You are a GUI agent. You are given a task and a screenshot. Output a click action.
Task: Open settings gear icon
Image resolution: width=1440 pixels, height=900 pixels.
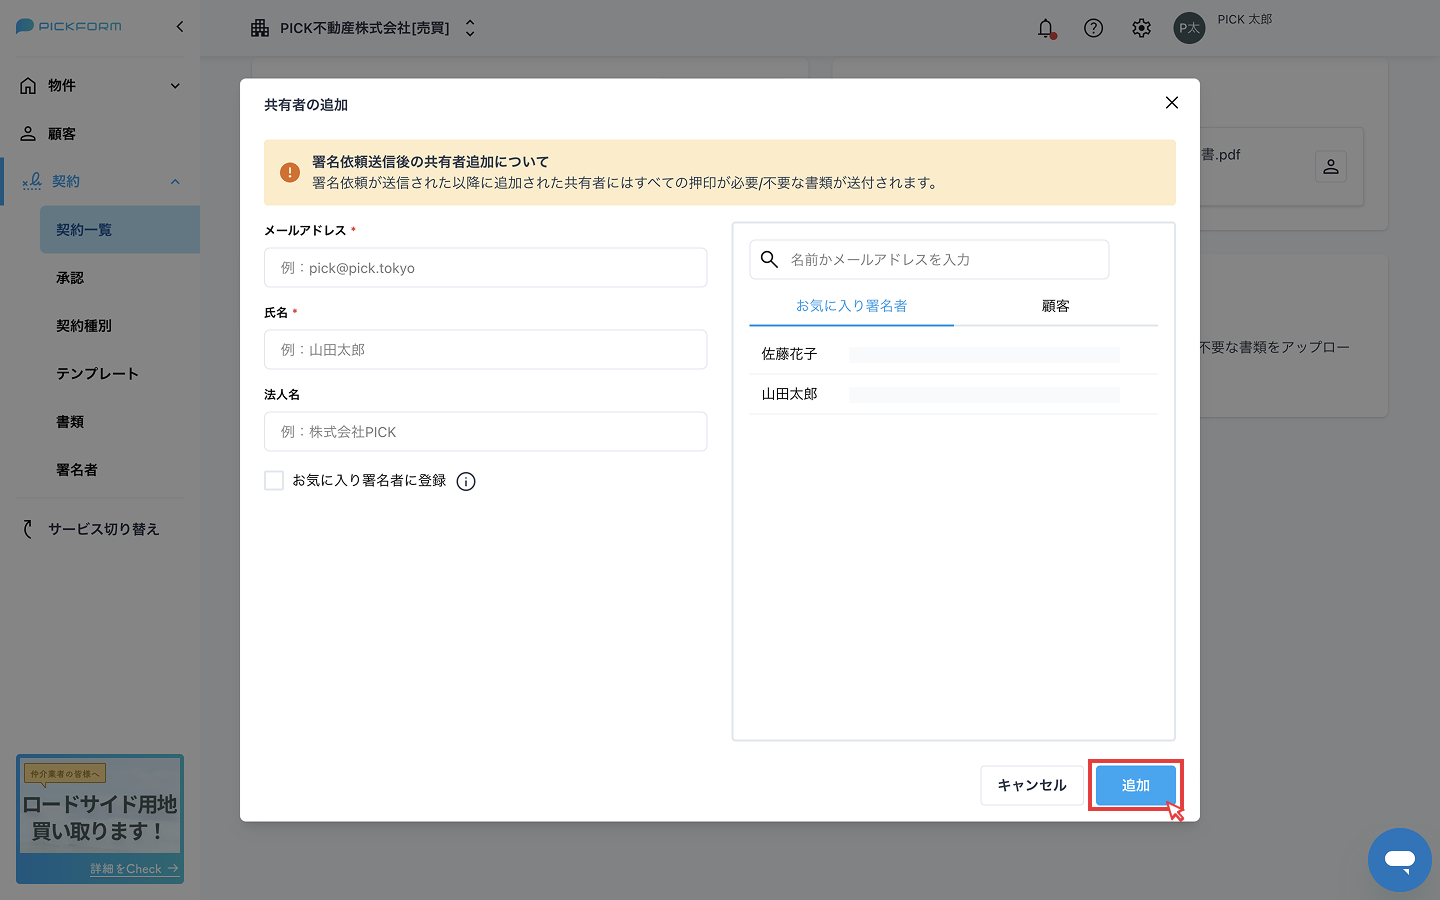click(x=1141, y=28)
